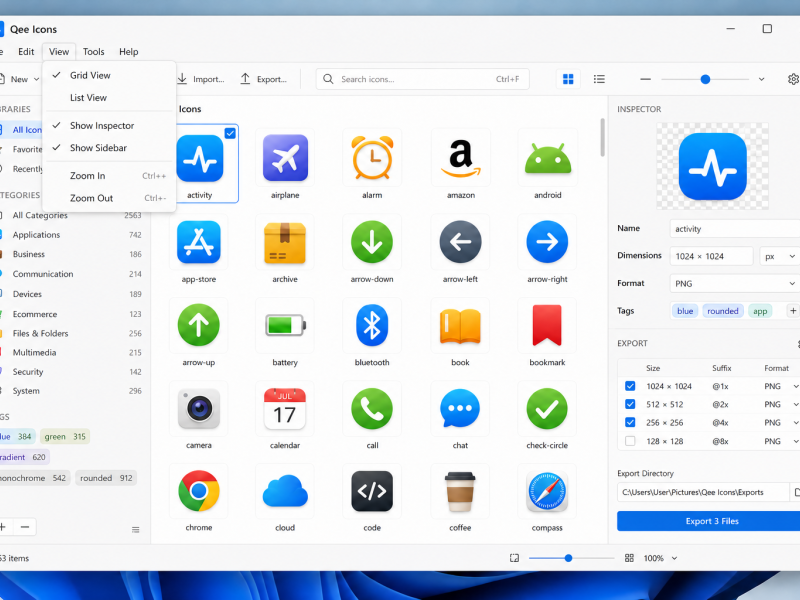Open the dimensions unit px dropdown
Screen dimensions: 800x600
780,256
